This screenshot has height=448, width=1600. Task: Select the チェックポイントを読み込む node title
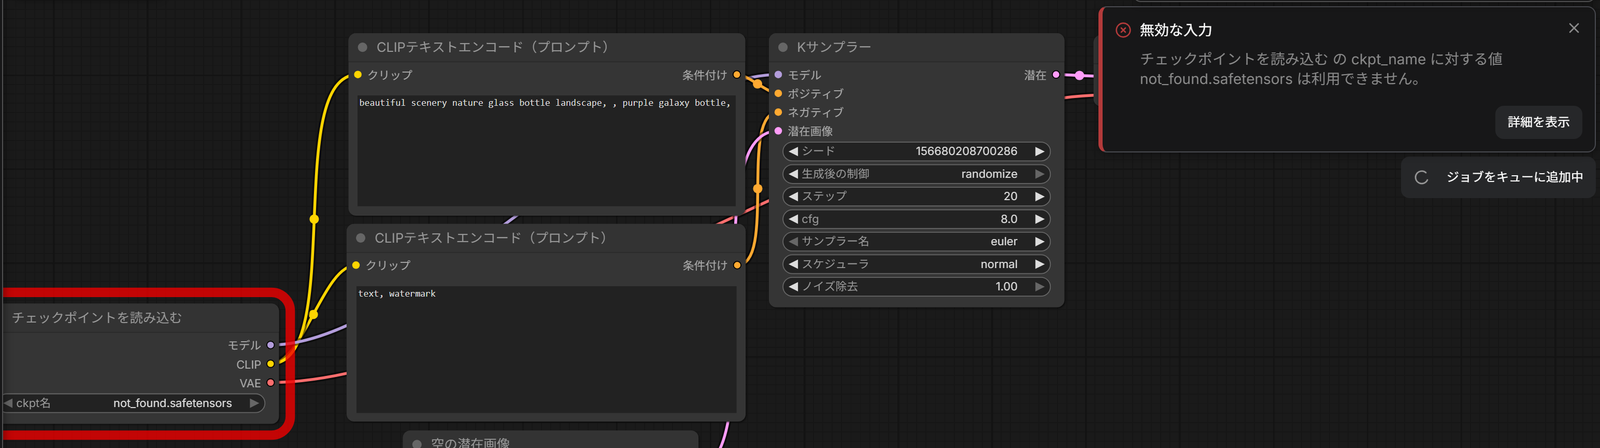(x=97, y=317)
